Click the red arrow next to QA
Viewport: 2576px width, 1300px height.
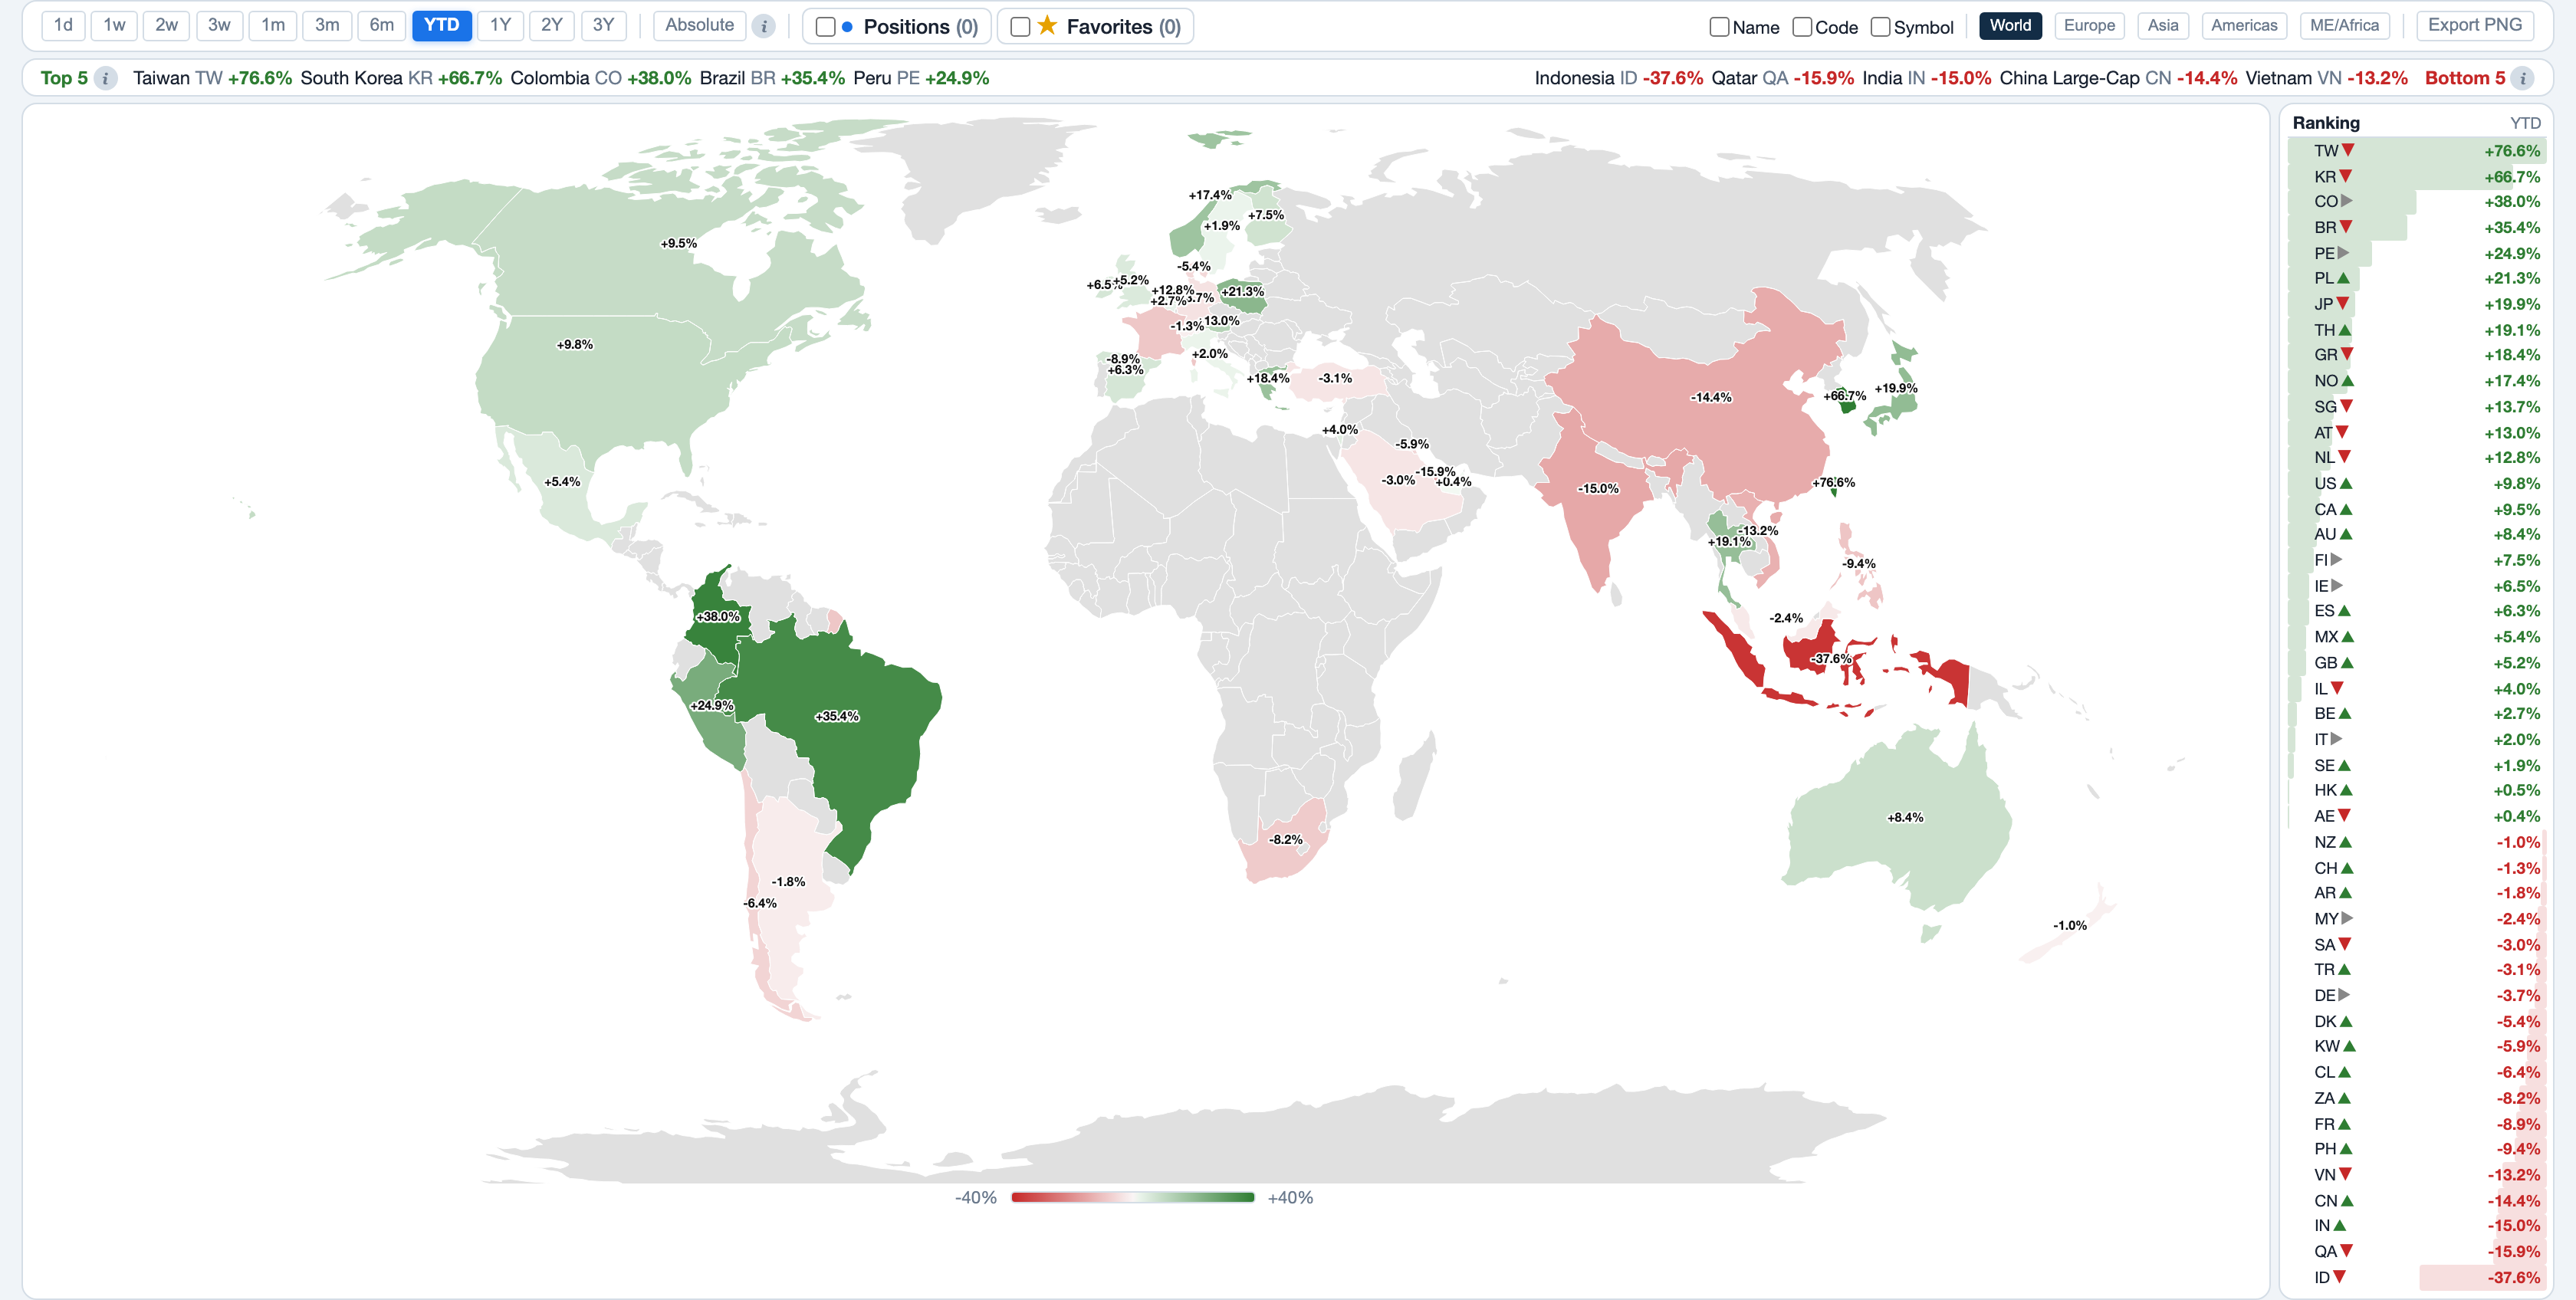pyautogui.click(x=2347, y=1251)
